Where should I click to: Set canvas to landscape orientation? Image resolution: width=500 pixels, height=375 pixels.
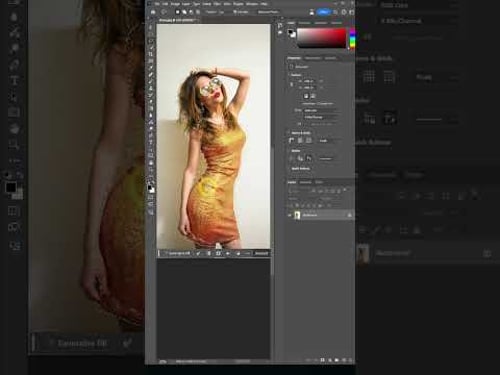(313, 96)
